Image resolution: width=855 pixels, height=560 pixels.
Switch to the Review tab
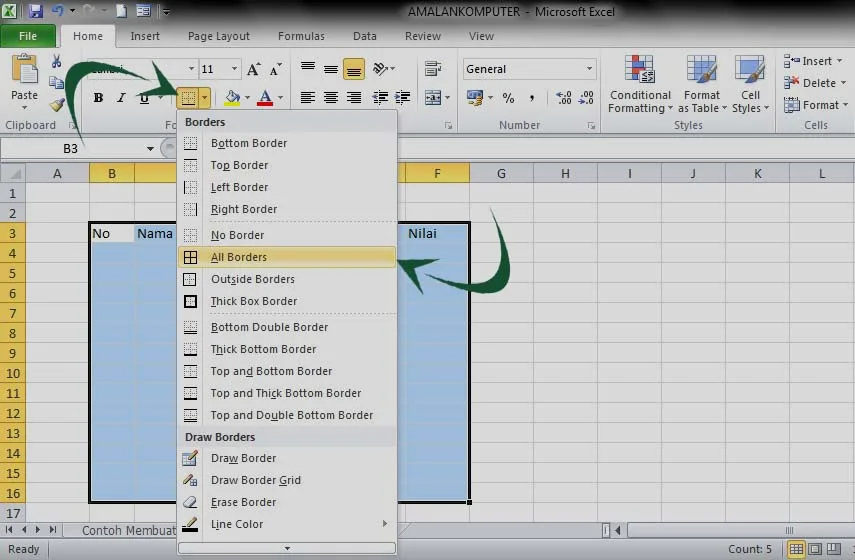[x=423, y=36]
